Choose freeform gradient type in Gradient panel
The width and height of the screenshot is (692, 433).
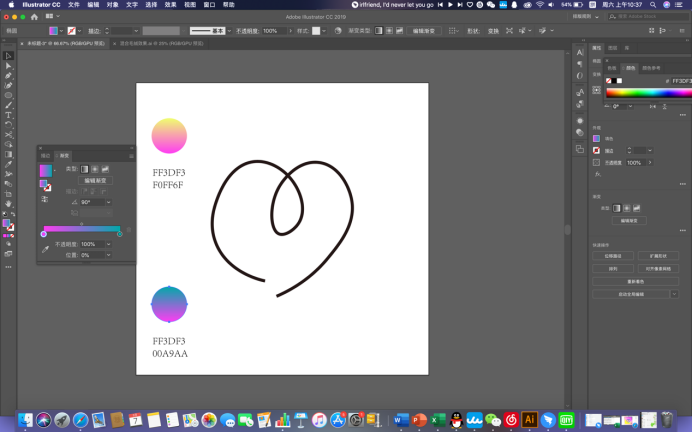click(105, 169)
